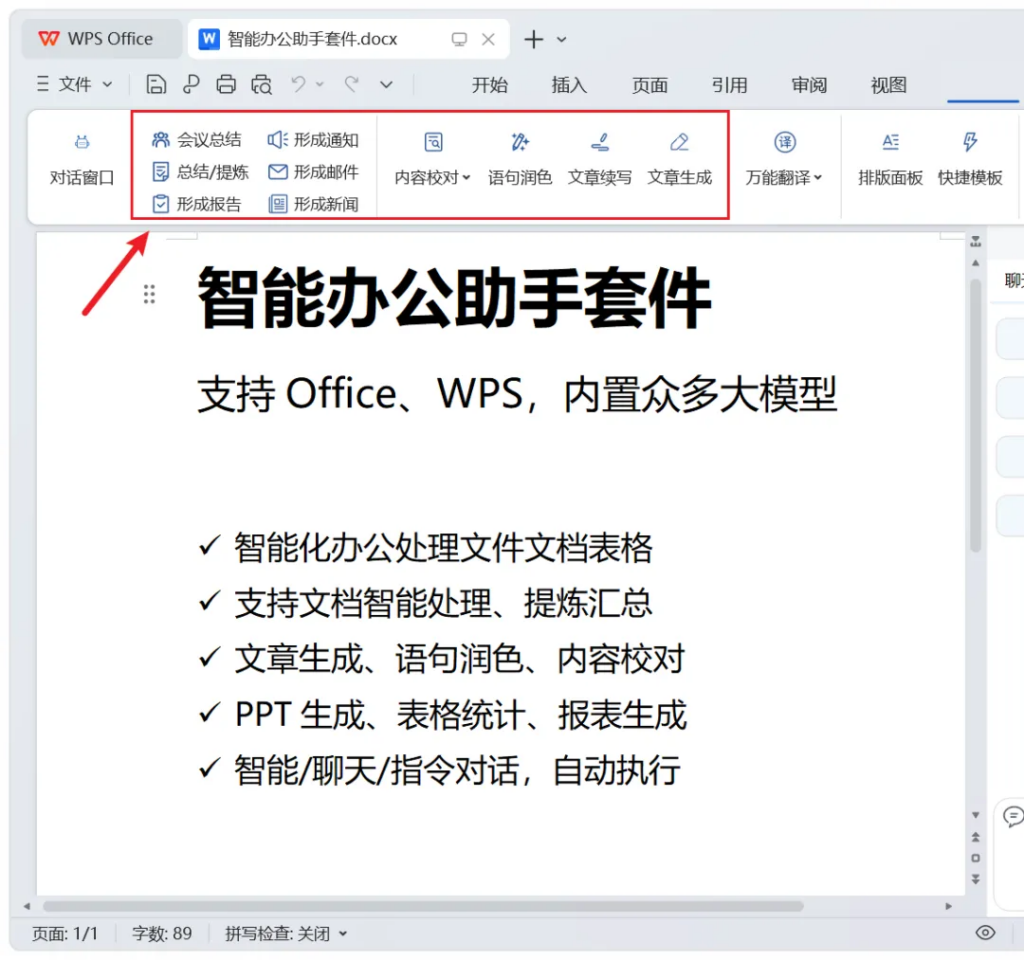Click the horizontal scrollbar below the document
Screen dimensions: 1024x960
[420, 906]
